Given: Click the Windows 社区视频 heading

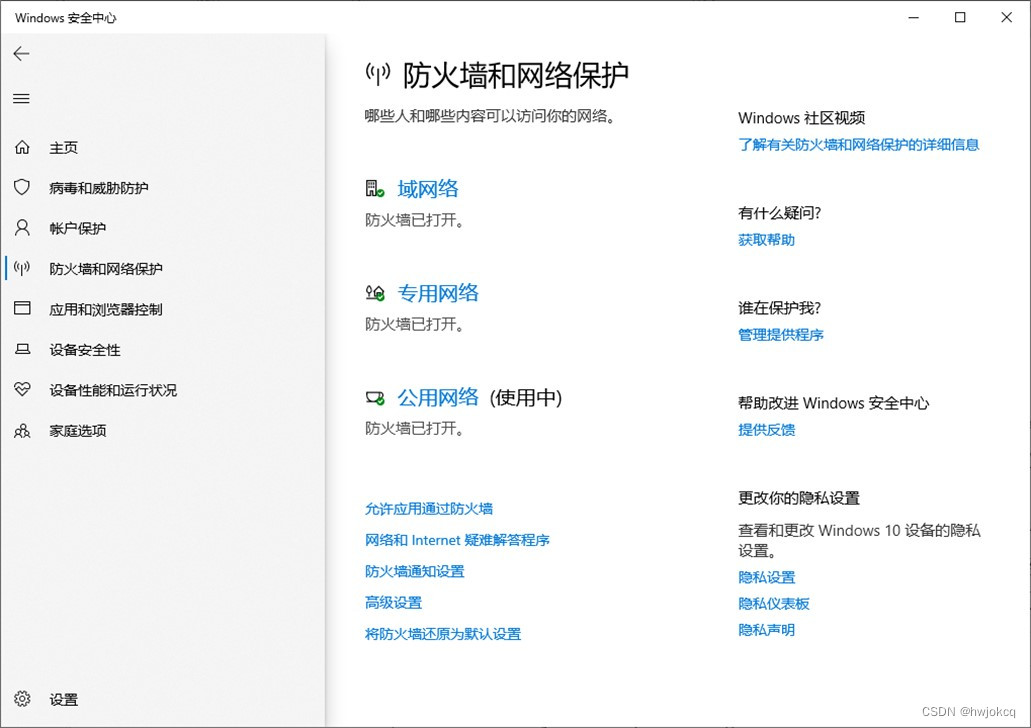Looking at the screenshot, I should [x=802, y=118].
